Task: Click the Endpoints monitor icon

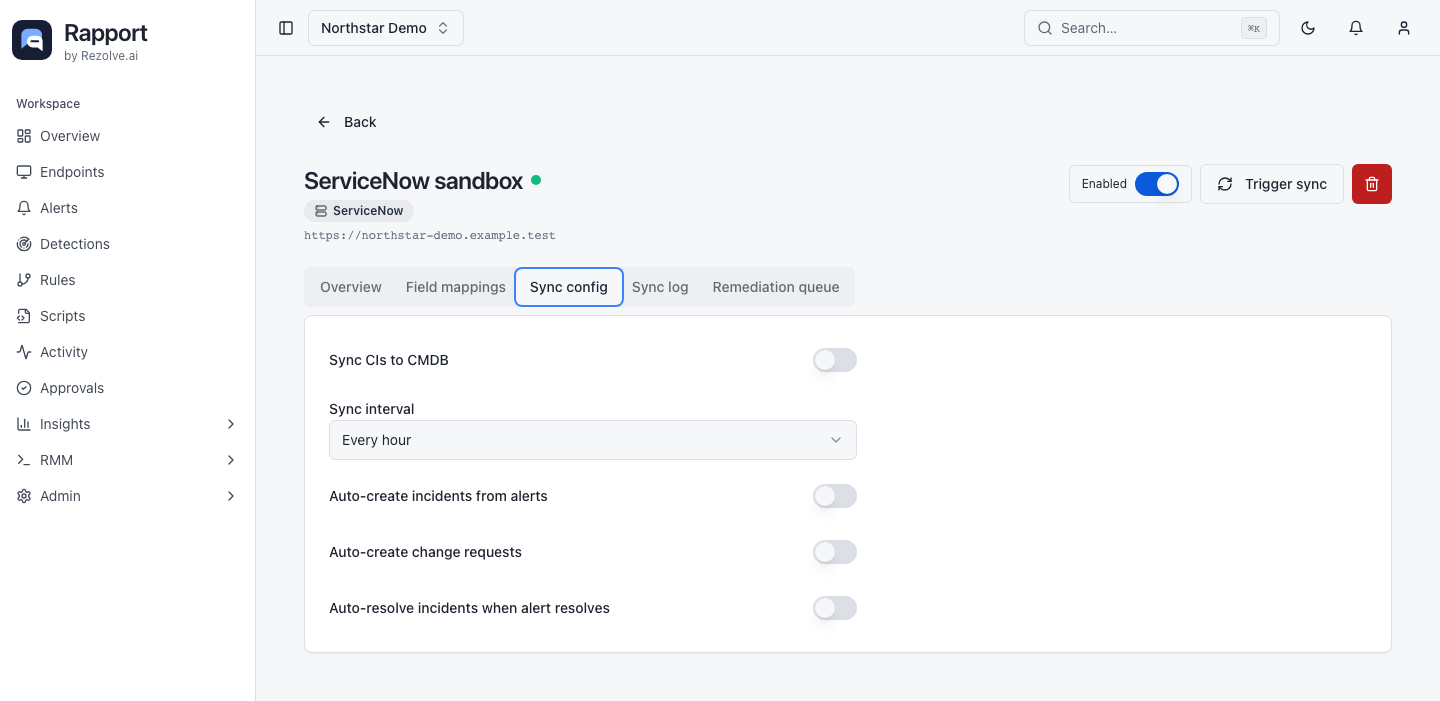Action: [x=24, y=172]
